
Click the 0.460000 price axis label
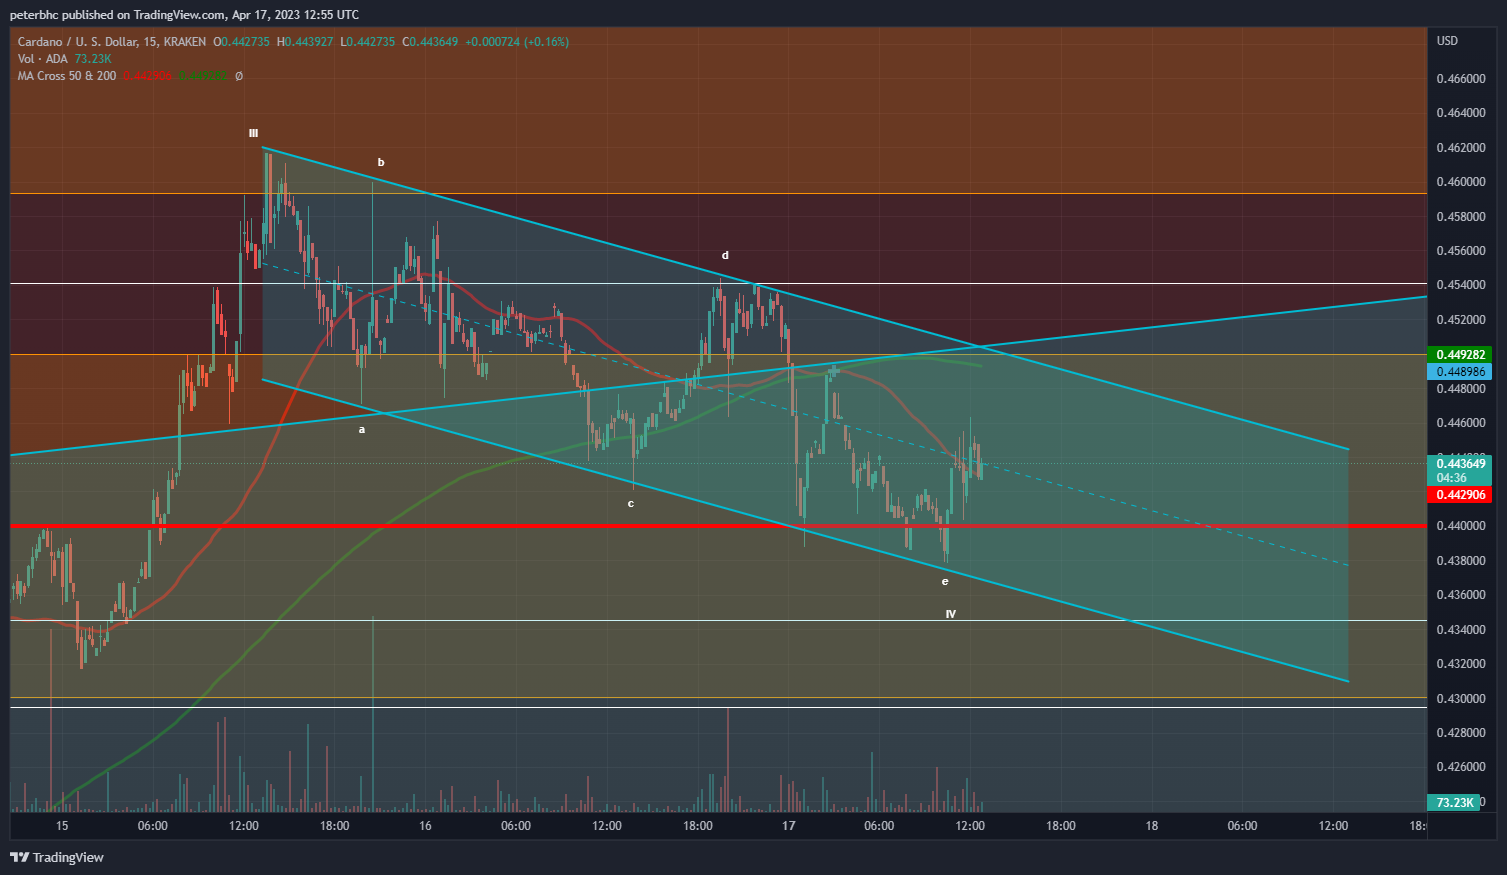click(x=1461, y=182)
